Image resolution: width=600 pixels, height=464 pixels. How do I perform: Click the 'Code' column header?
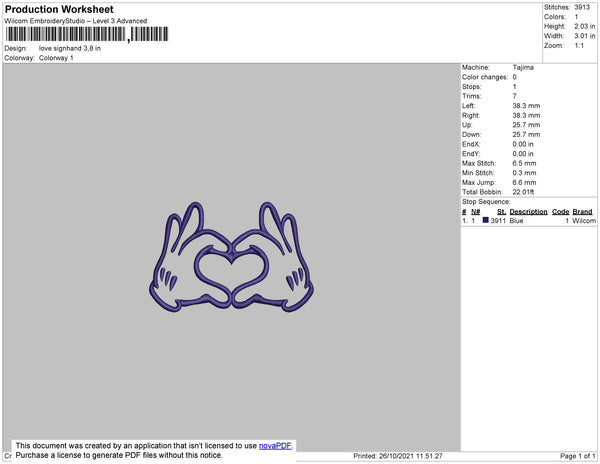click(x=561, y=212)
